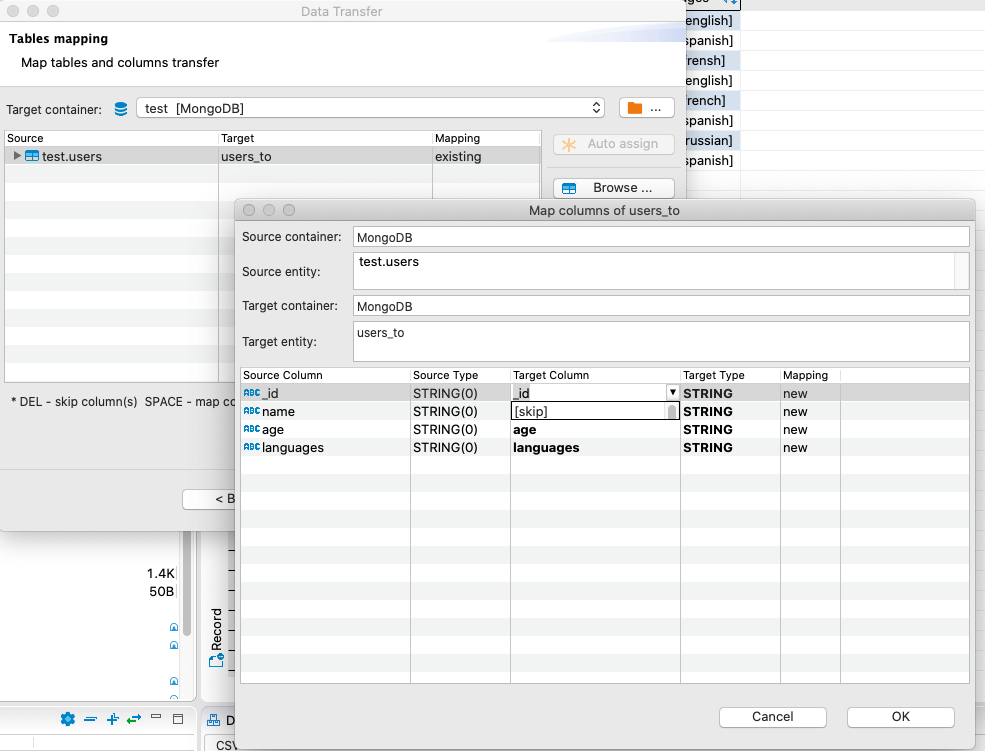
Task: Click the link with editor arrows icon
Action: click(134, 719)
